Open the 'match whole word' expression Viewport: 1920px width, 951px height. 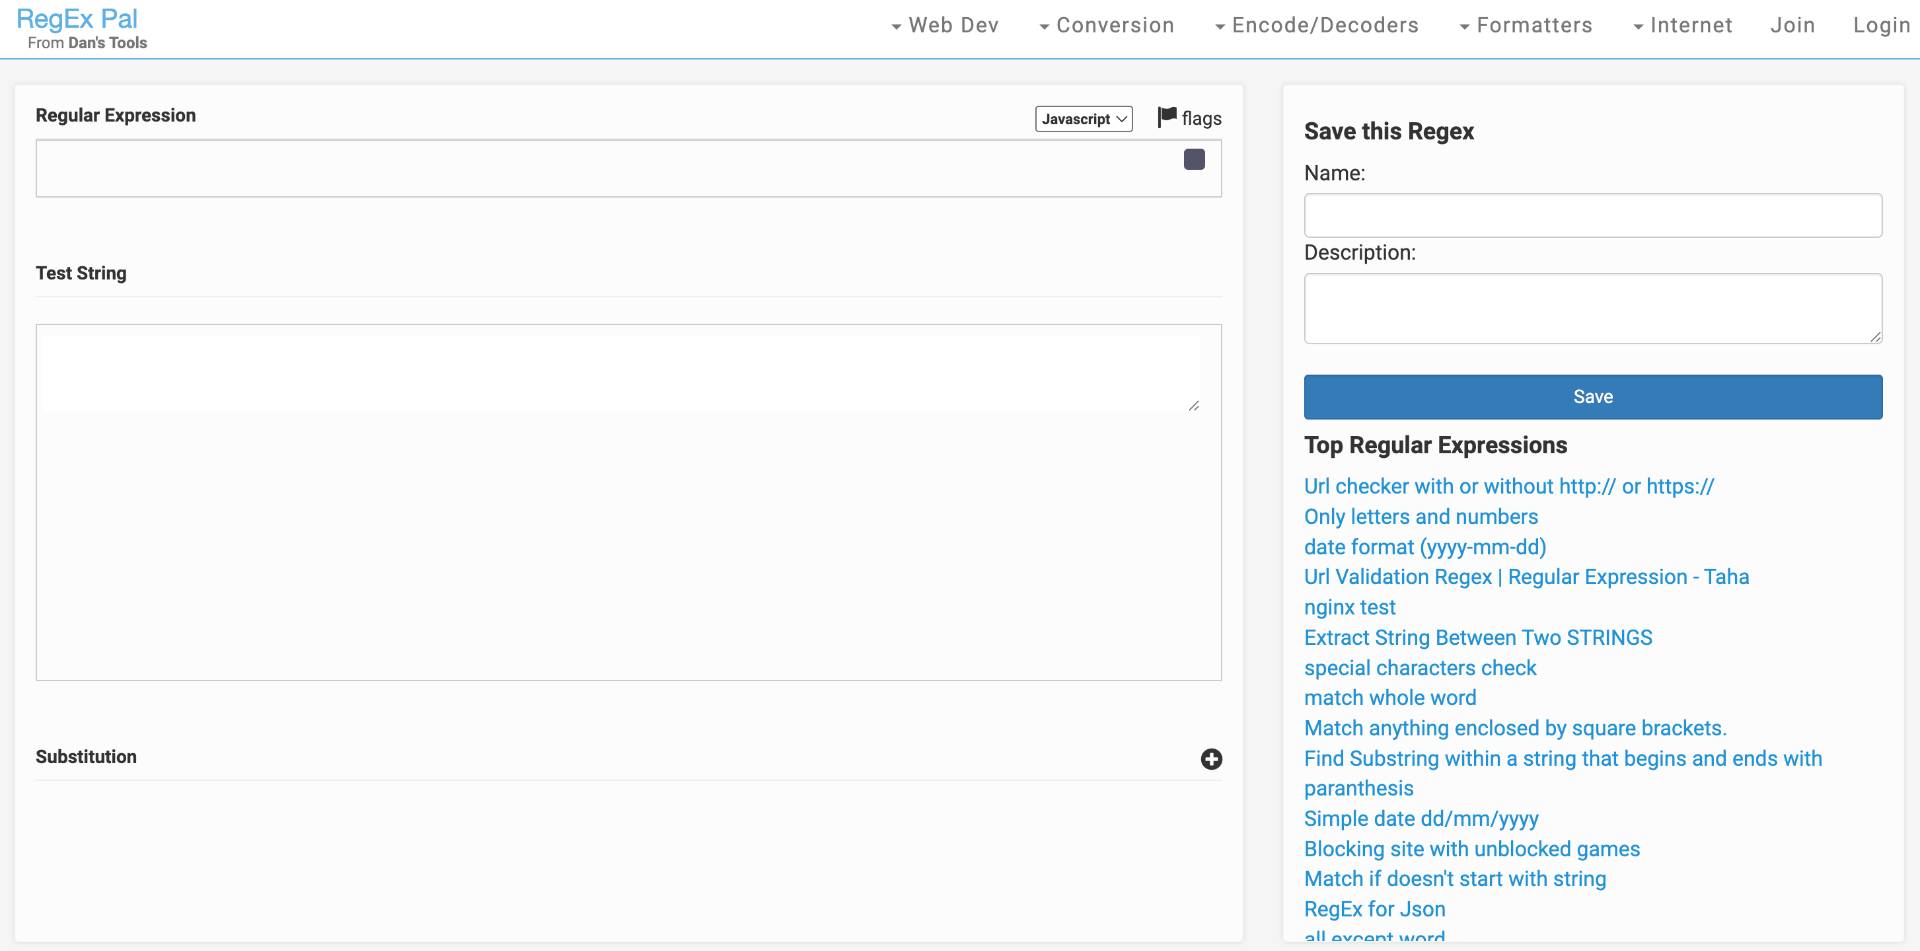pyautogui.click(x=1389, y=698)
